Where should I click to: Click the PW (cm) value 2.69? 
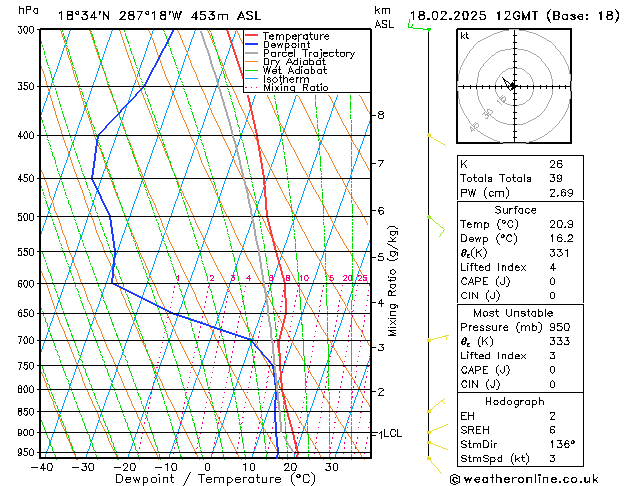pos(561,193)
